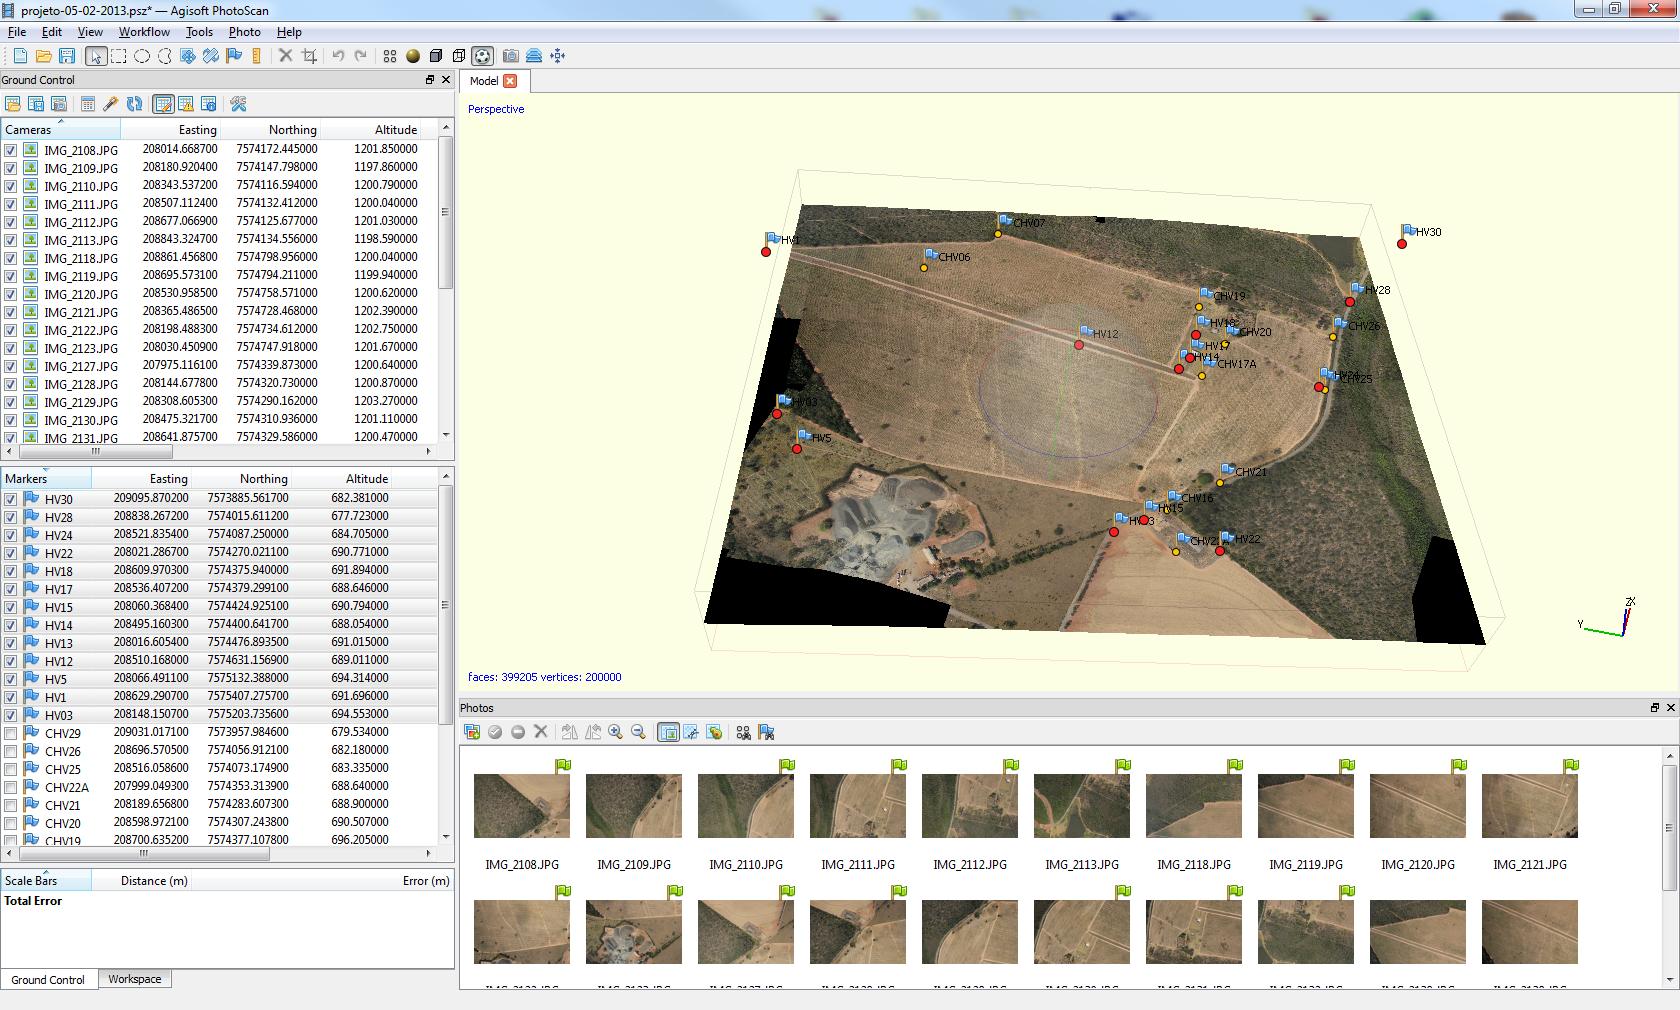Open the File menu
Screen dimensions: 1680x1010
click(17, 32)
